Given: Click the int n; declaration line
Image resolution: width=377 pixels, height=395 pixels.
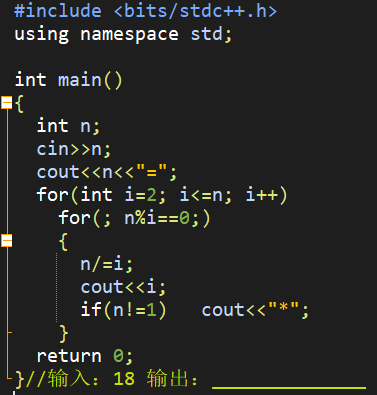Looking at the screenshot, I should 68,126.
